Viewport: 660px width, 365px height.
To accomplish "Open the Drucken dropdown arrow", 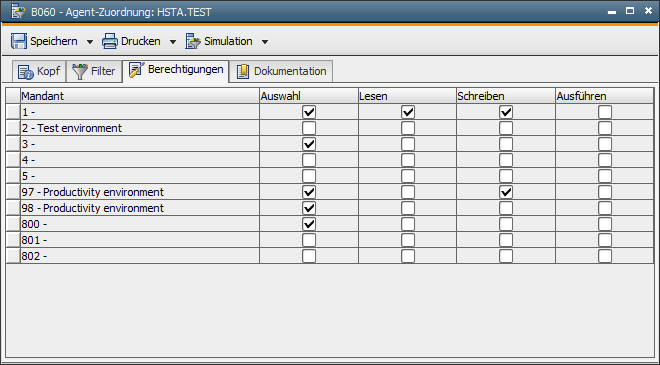I will click(173, 42).
